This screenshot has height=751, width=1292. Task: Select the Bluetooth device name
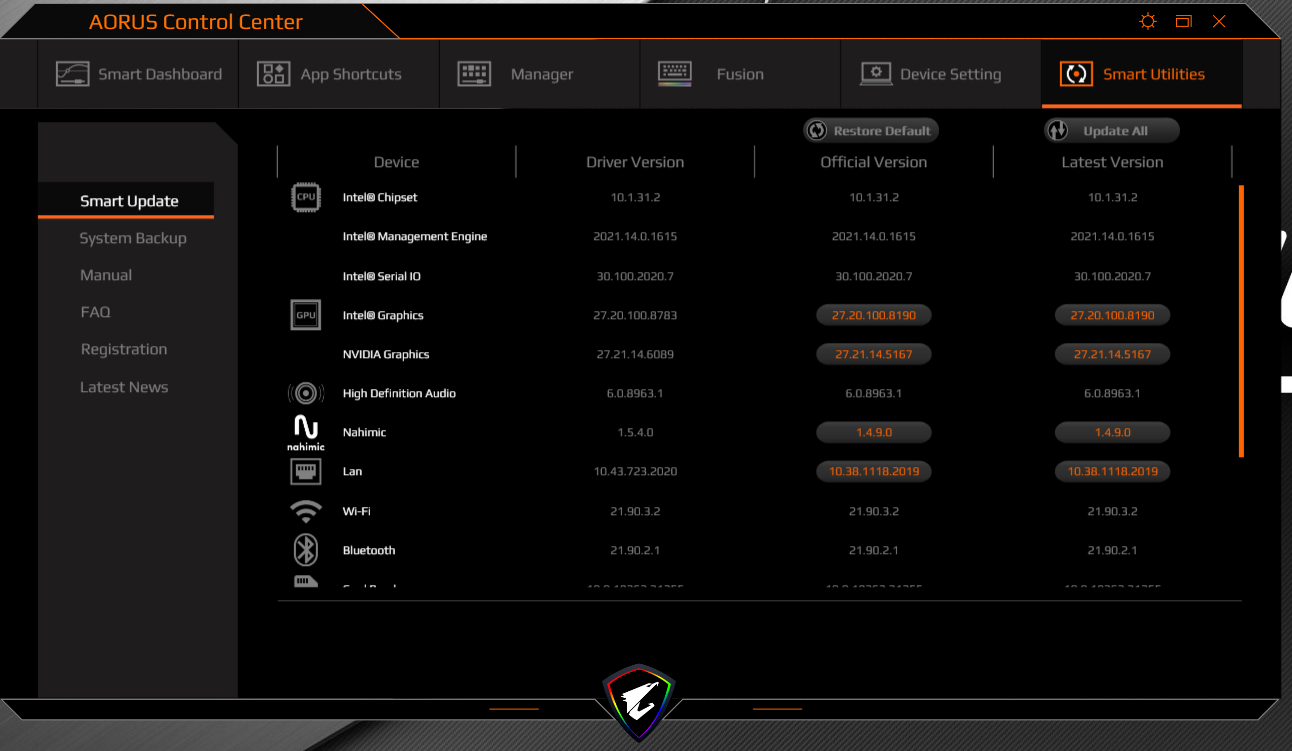tap(369, 550)
